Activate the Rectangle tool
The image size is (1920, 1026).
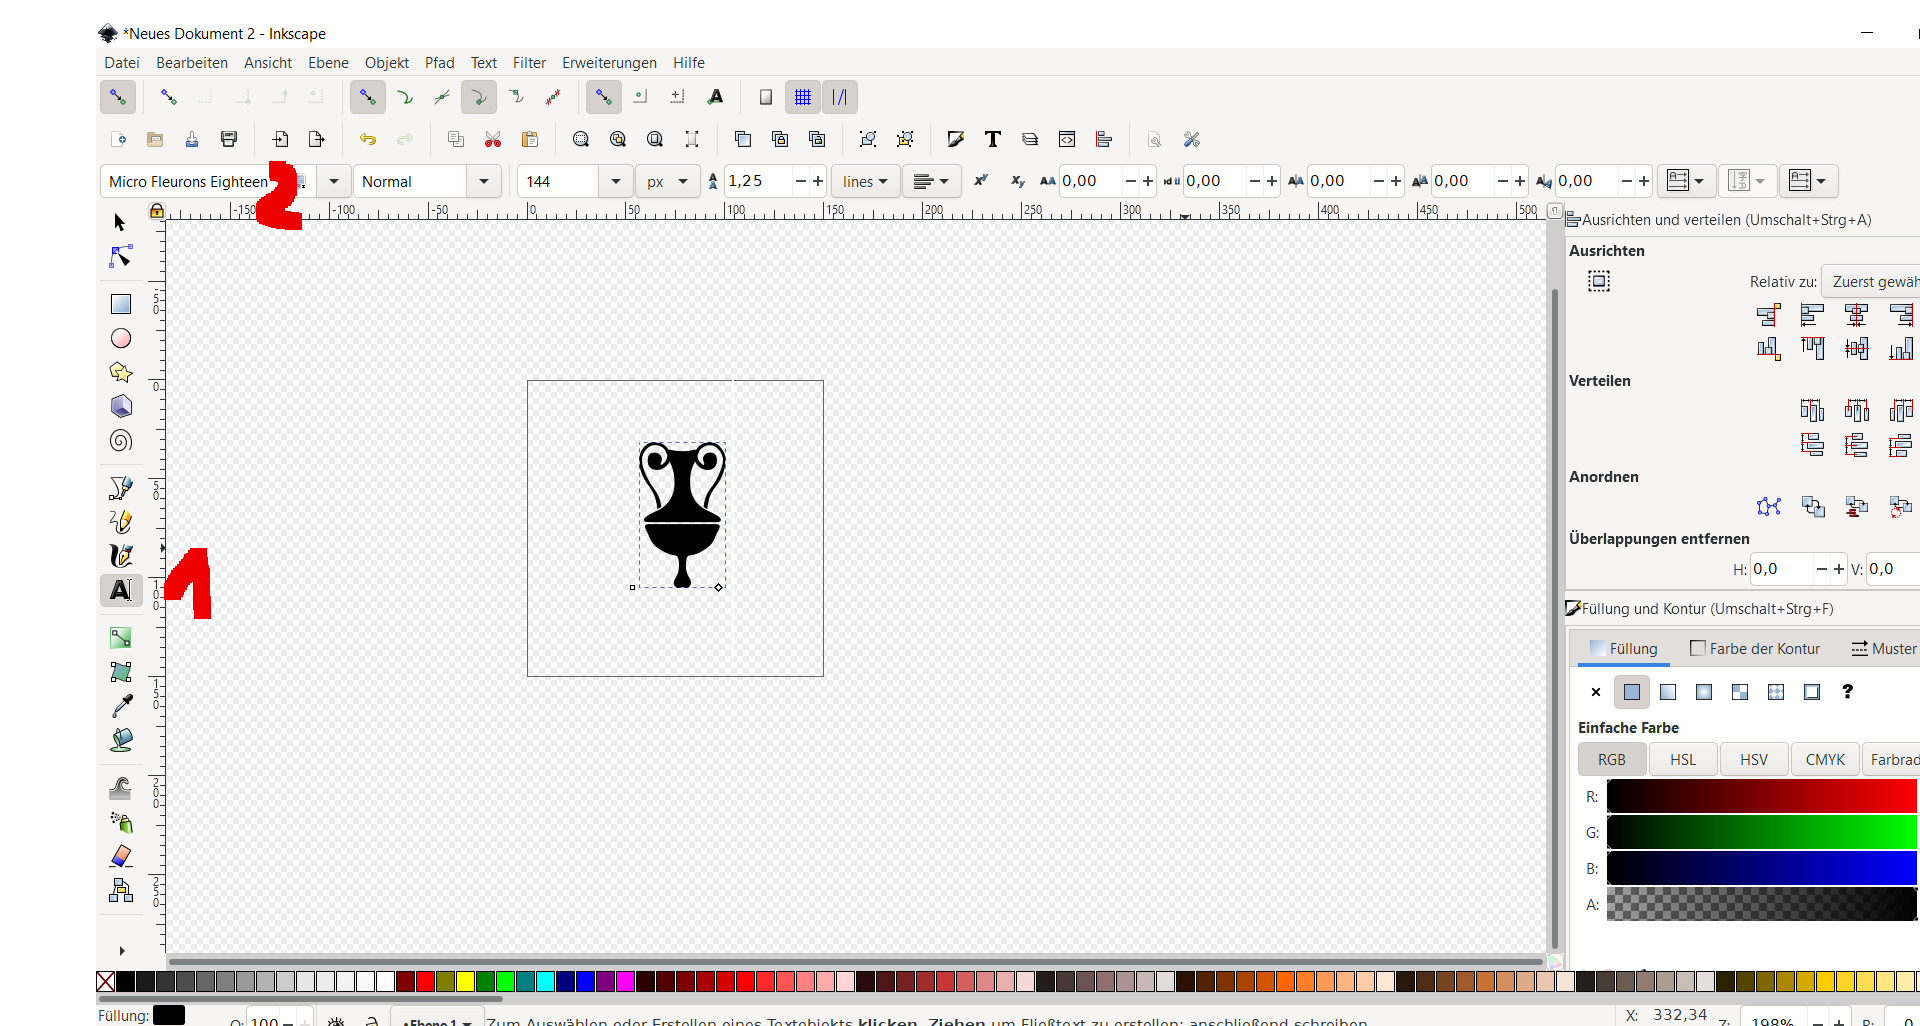[x=121, y=304]
